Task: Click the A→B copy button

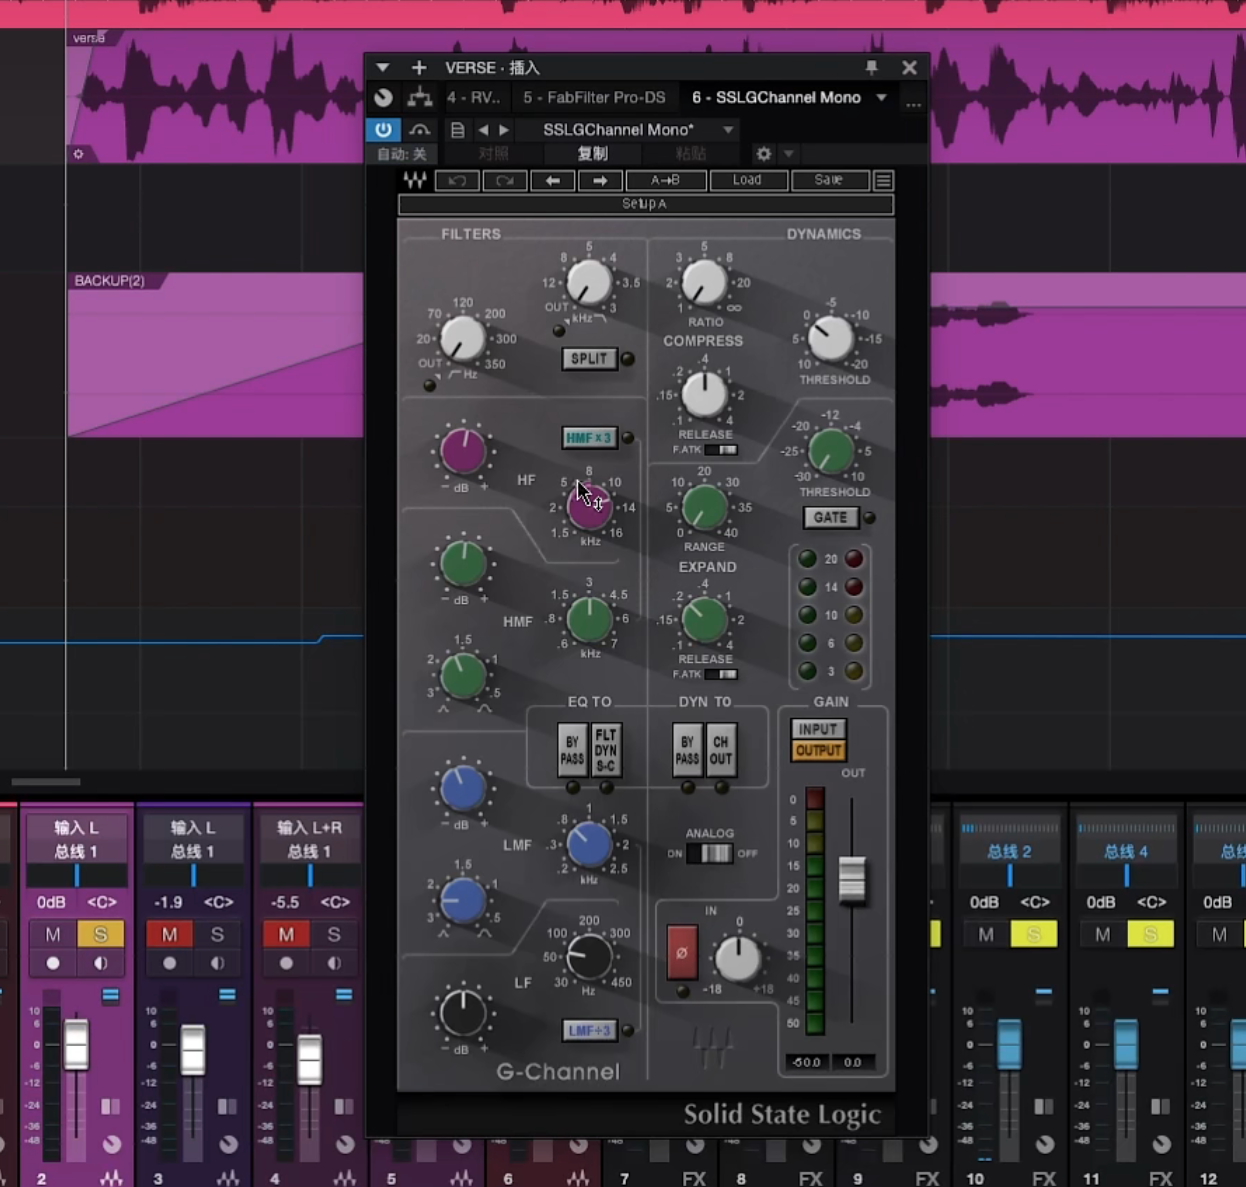Action: (x=665, y=181)
